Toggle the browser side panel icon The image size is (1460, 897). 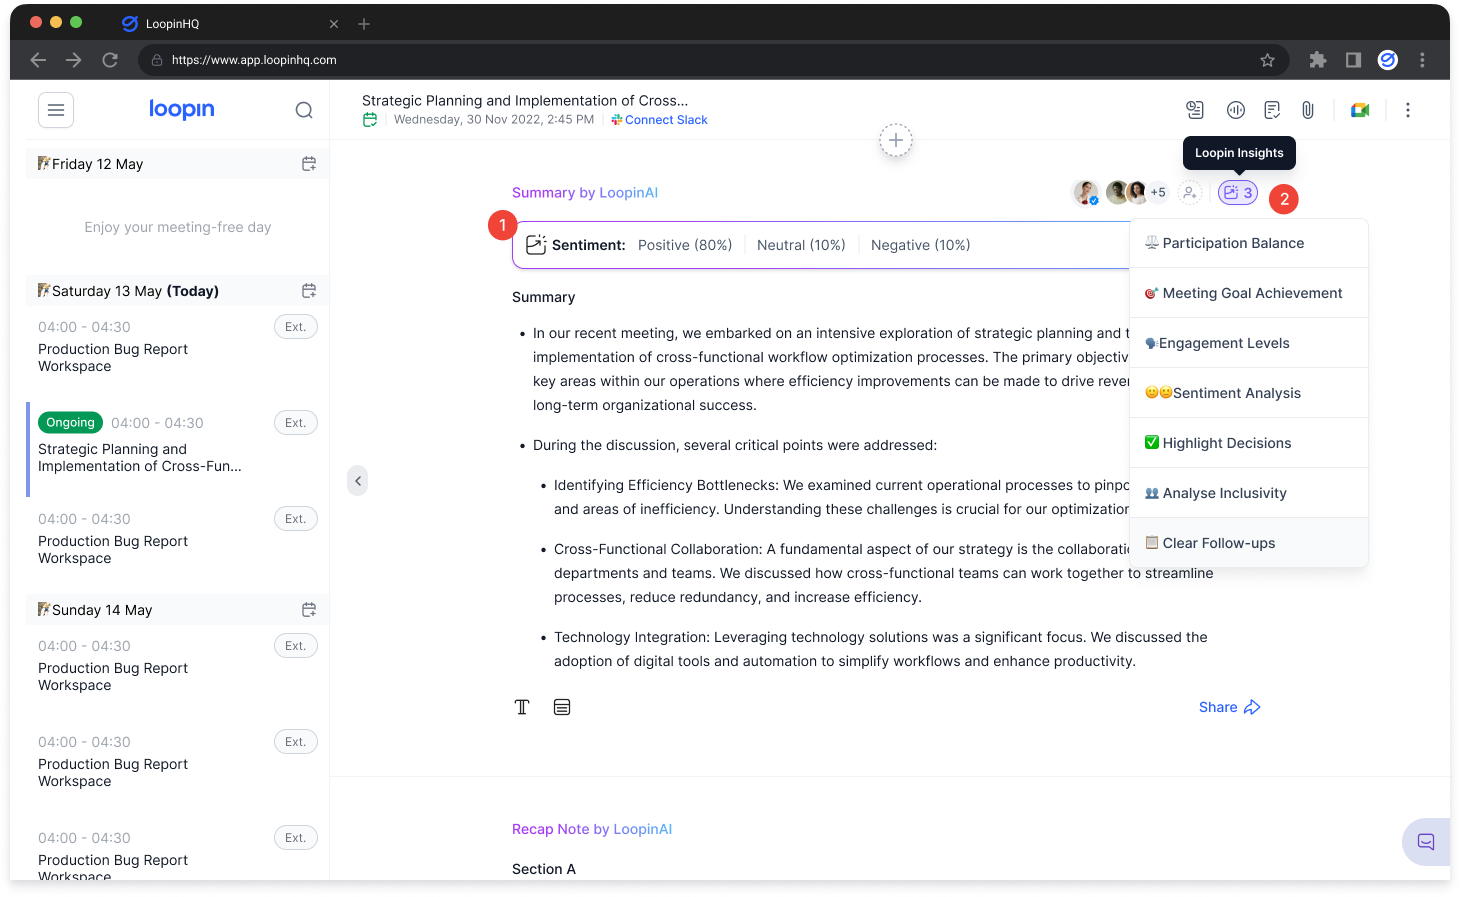(x=1353, y=60)
